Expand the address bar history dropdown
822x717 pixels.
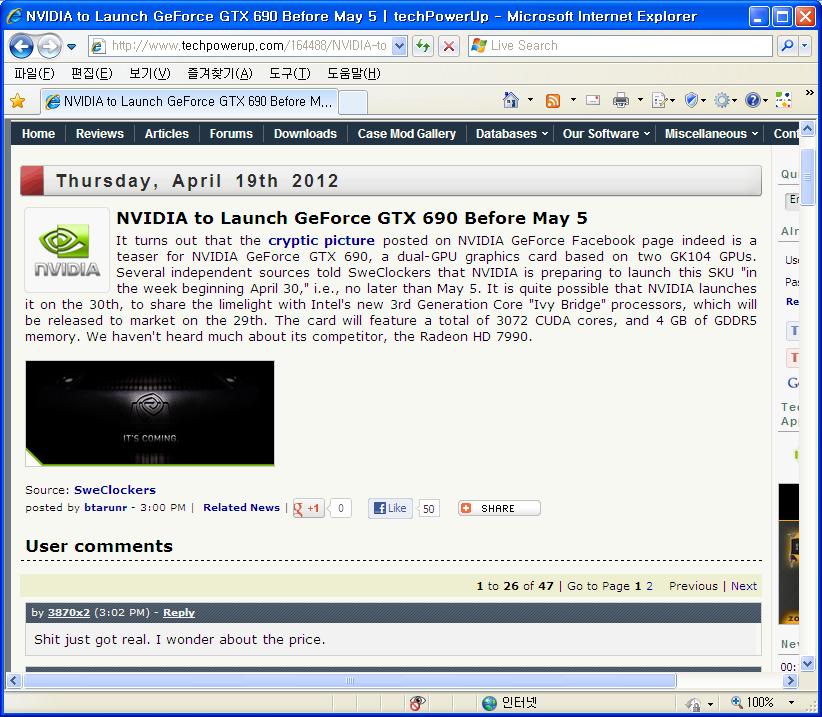point(399,46)
